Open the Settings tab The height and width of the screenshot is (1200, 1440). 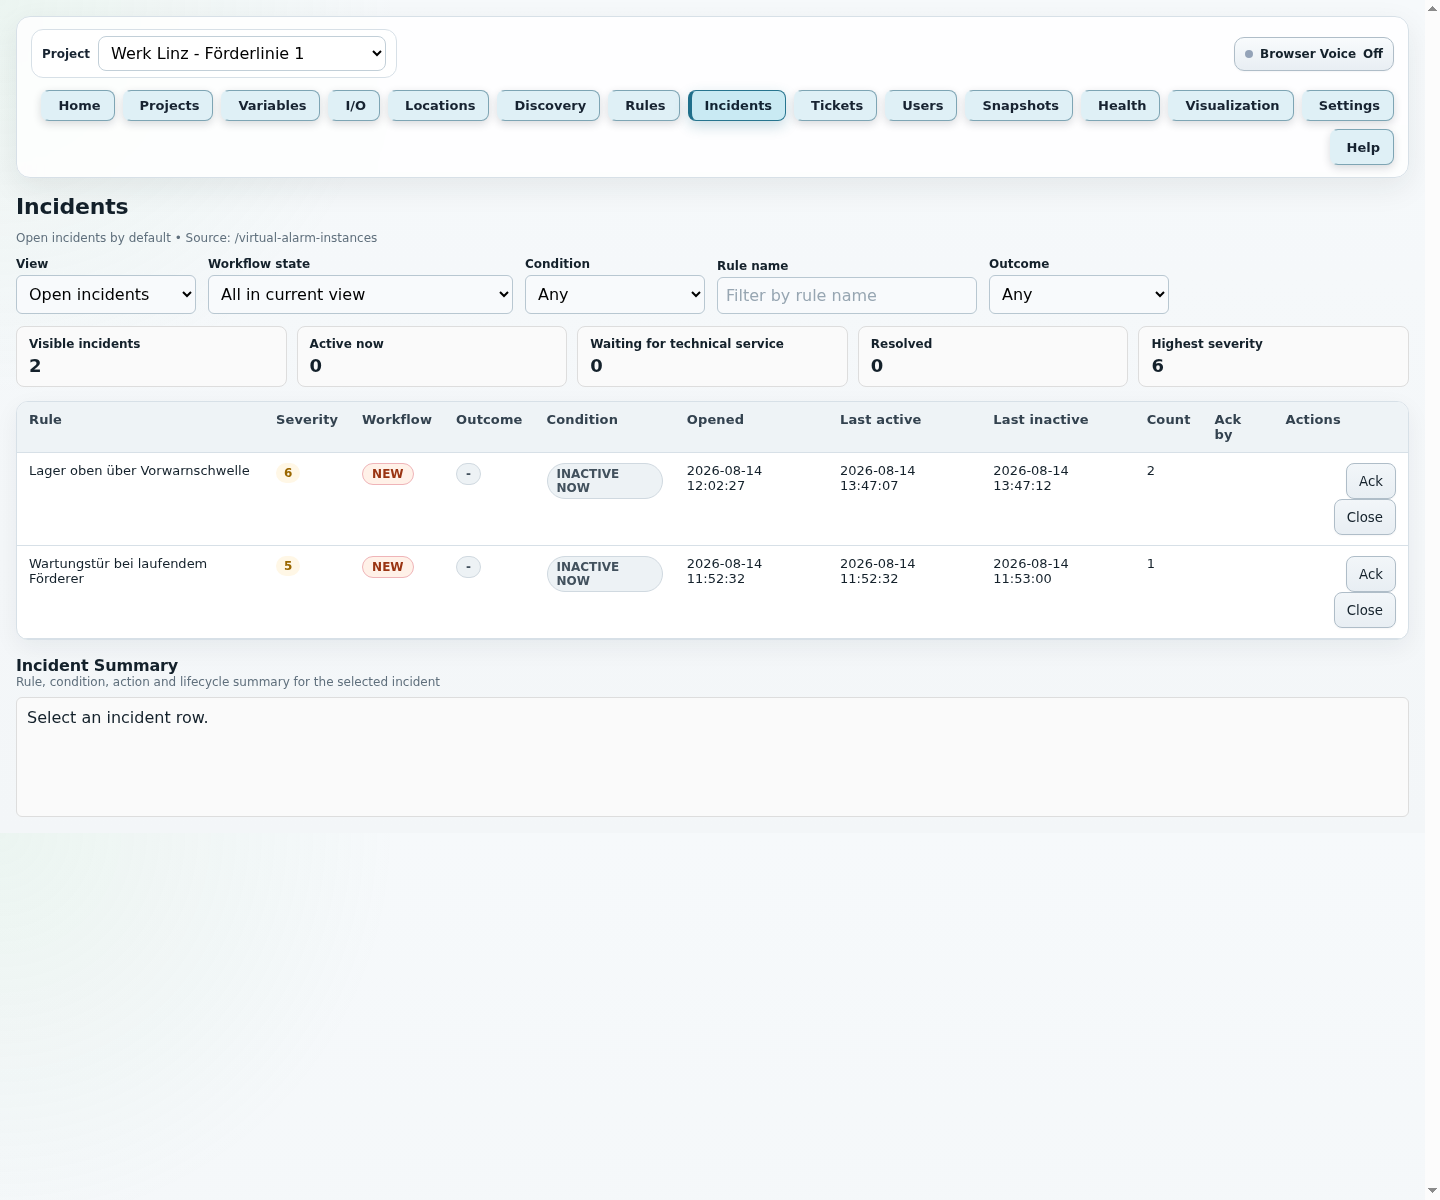(x=1349, y=105)
